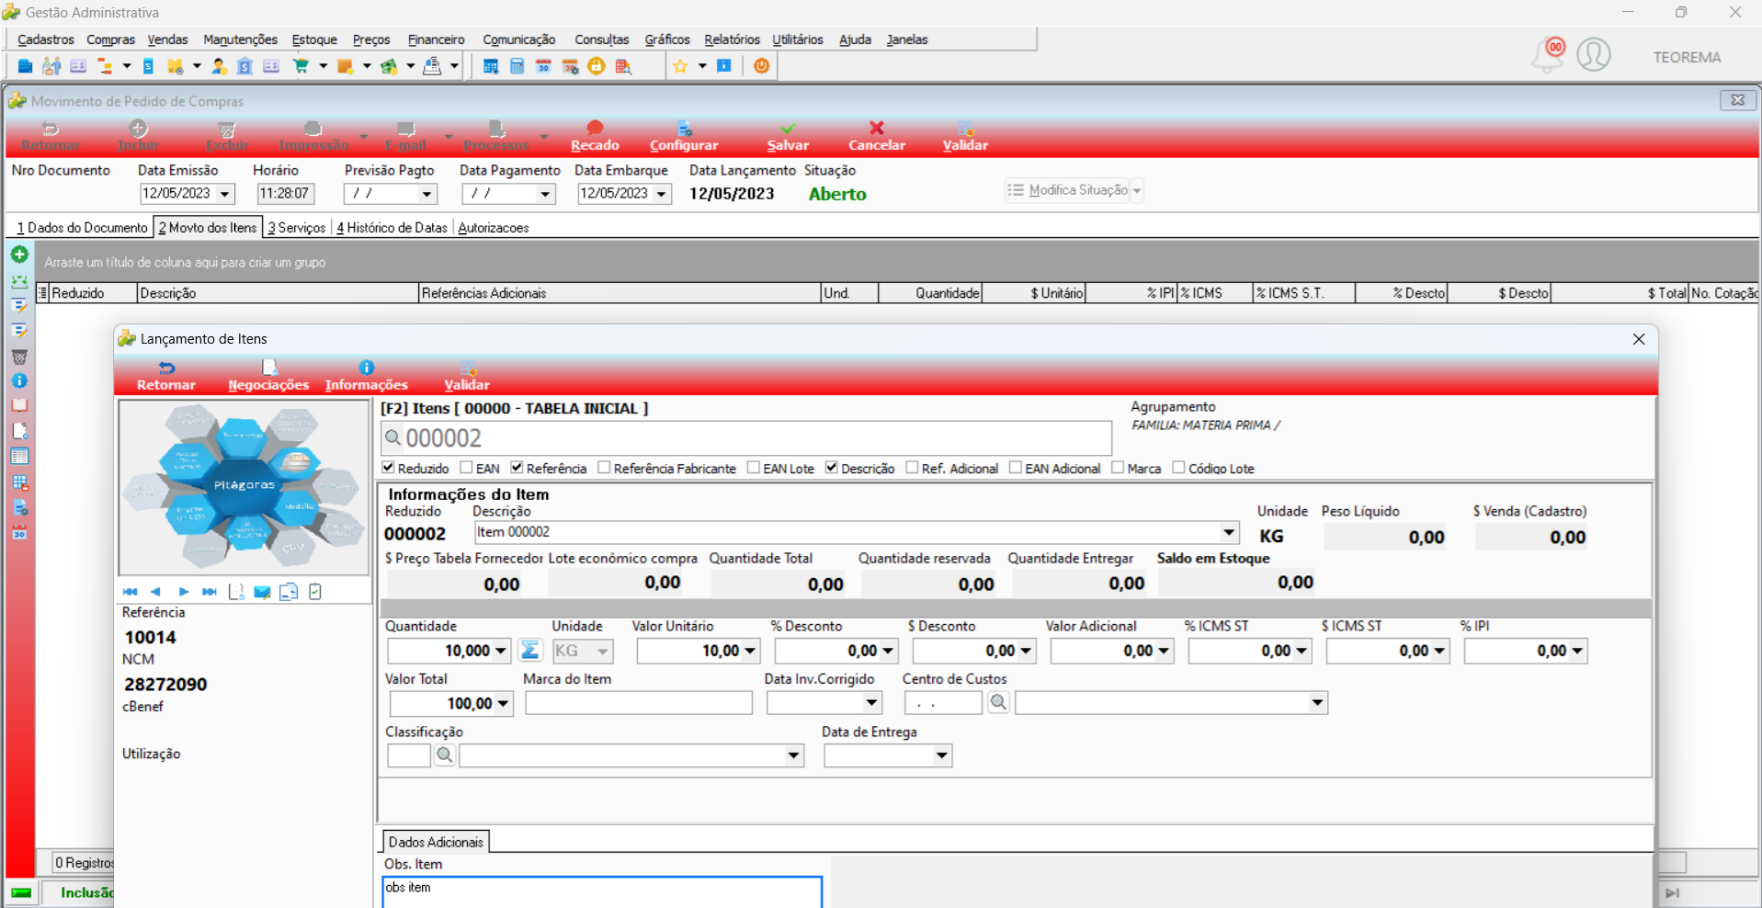The image size is (1762, 908).
Task: Open Data Pagamento date dropdown
Action: (x=545, y=194)
